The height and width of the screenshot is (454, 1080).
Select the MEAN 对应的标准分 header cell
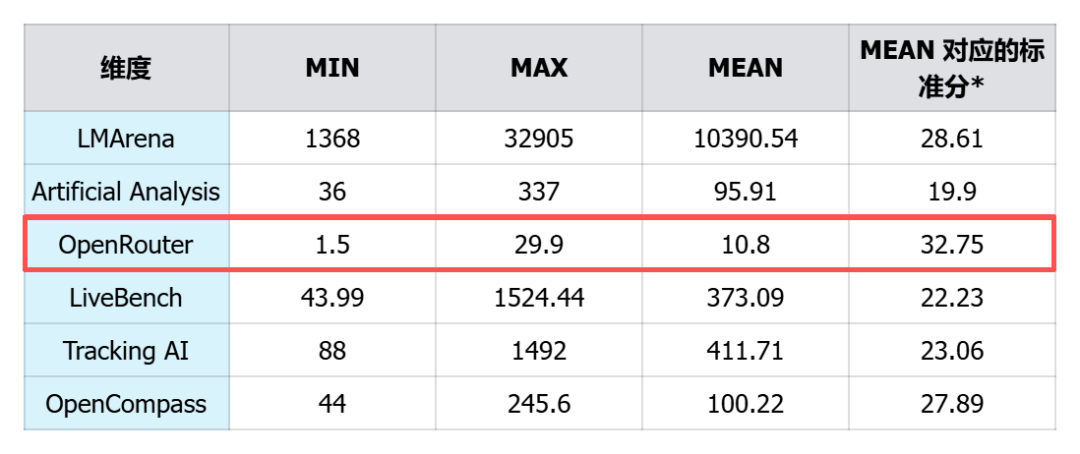tap(952, 68)
